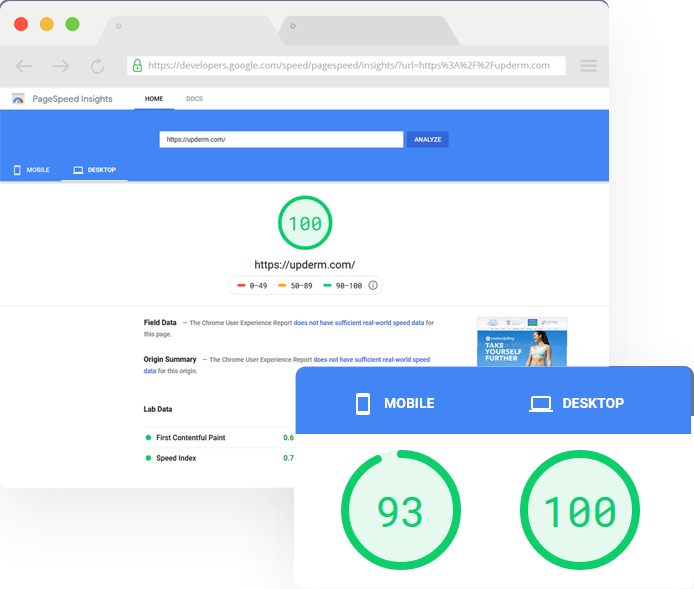
Task: Click the https://upderm.com/ heading below score
Action: click(x=305, y=265)
